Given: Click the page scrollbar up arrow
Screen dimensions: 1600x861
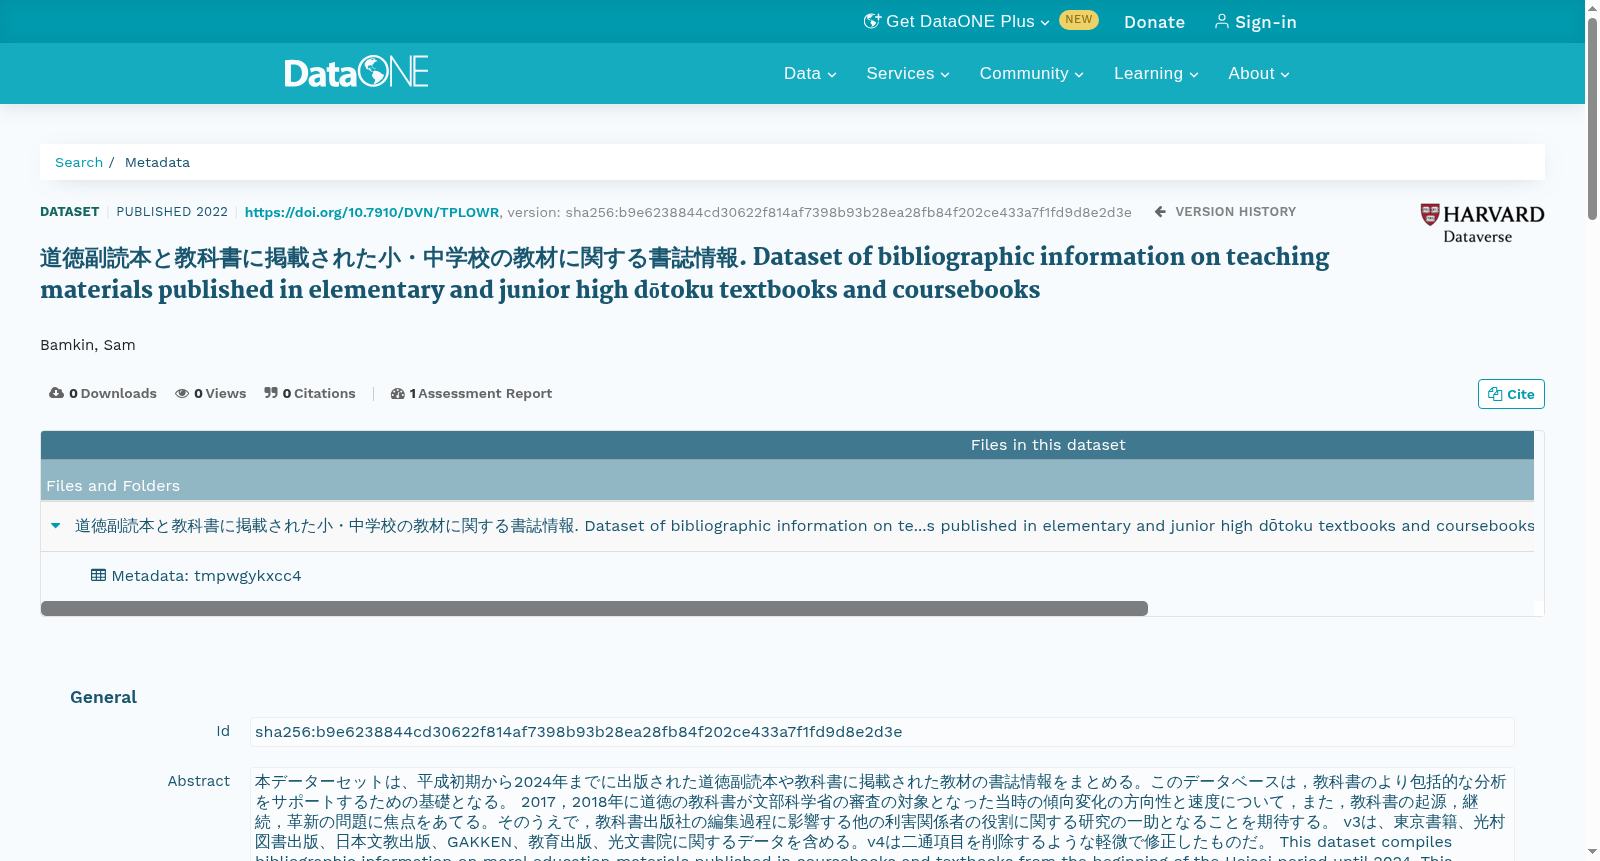Looking at the screenshot, I should click(1592, 7).
